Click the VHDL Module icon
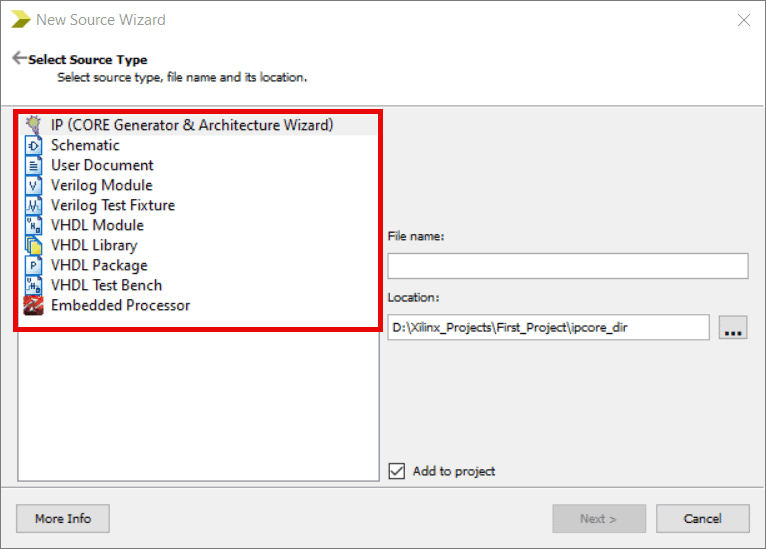Viewport: 766px width, 549px height. point(33,226)
